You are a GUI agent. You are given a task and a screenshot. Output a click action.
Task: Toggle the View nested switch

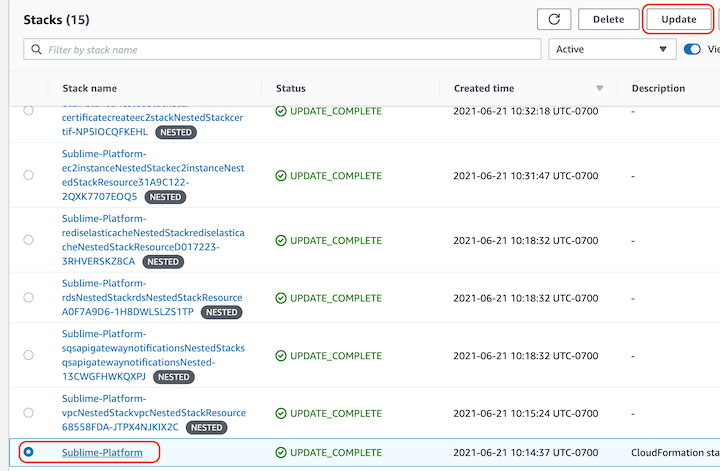(692, 49)
